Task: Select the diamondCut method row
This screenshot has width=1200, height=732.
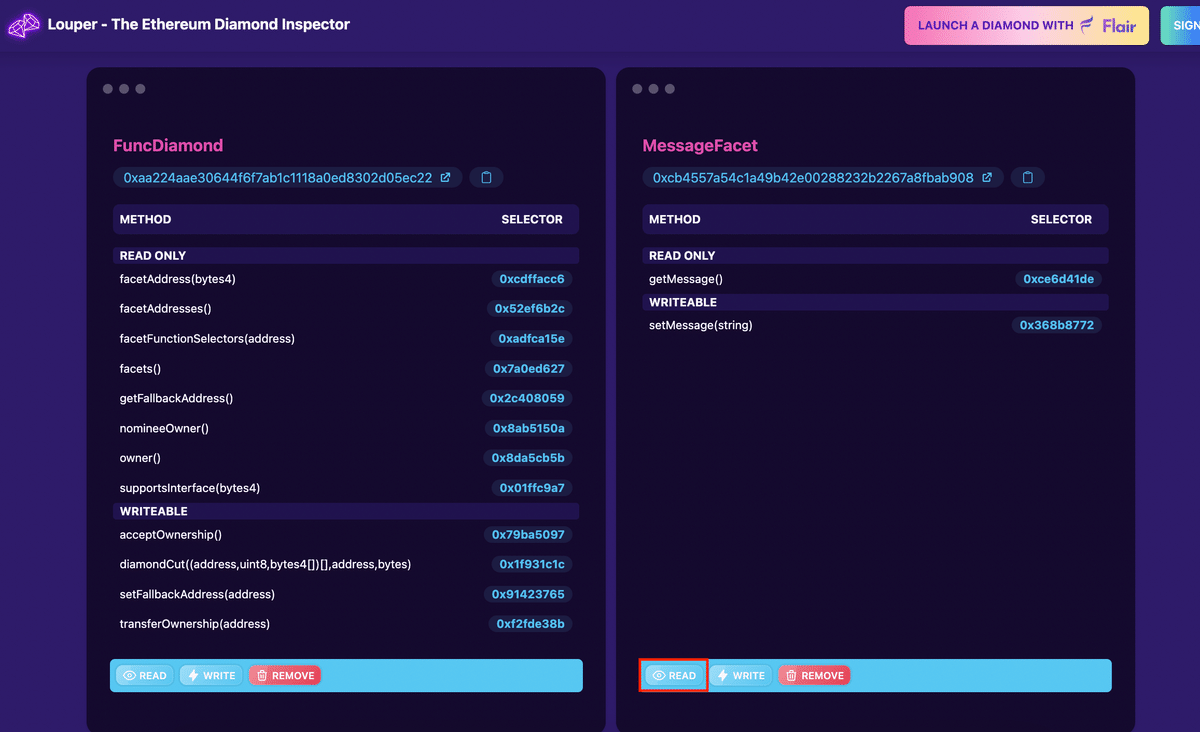Action: (x=346, y=564)
